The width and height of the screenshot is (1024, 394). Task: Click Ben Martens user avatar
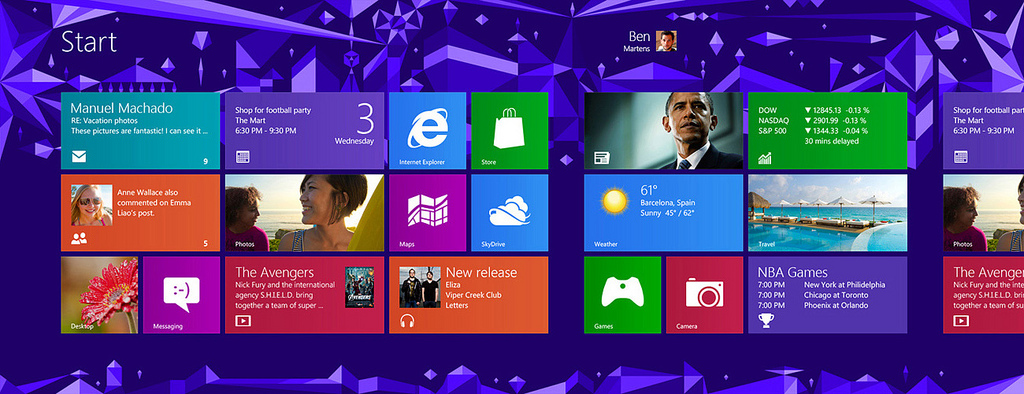[x=666, y=41]
